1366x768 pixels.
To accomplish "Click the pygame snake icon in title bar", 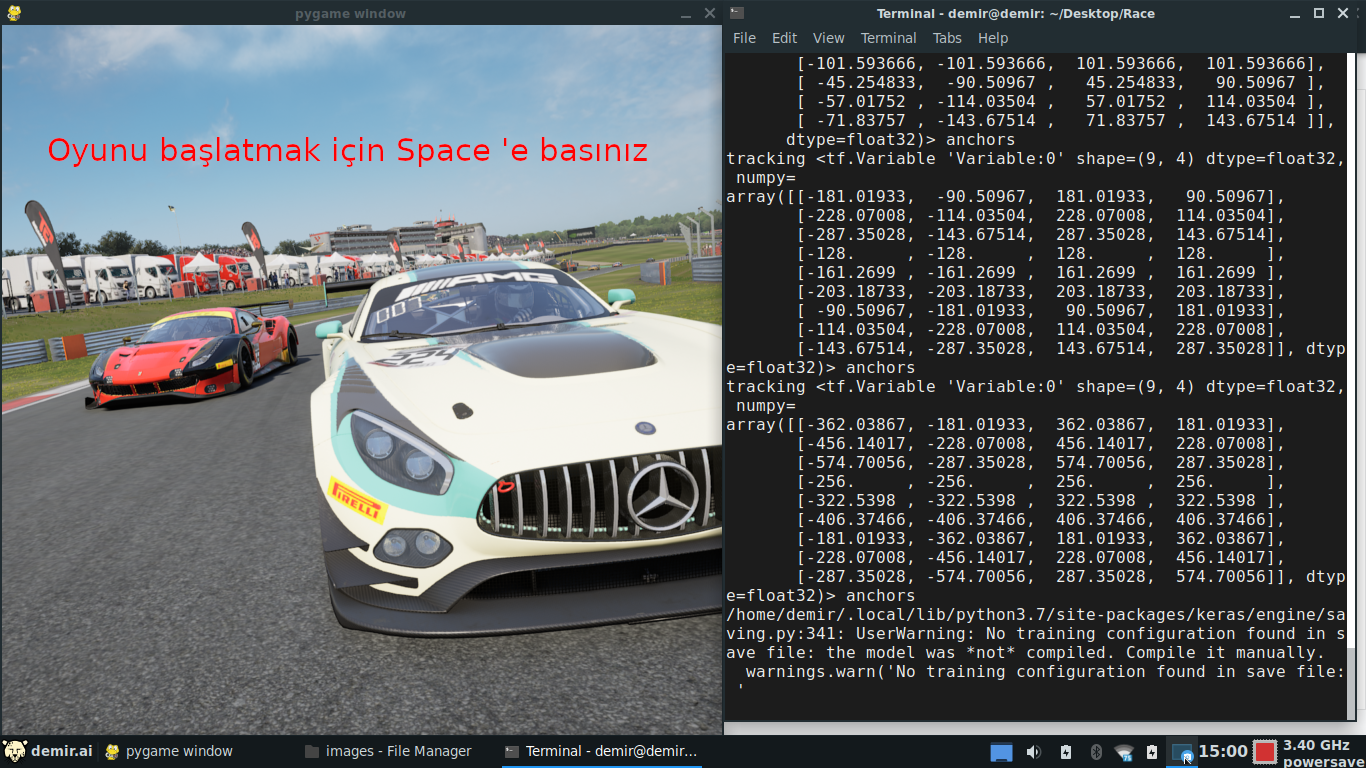I will tap(12, 13).
